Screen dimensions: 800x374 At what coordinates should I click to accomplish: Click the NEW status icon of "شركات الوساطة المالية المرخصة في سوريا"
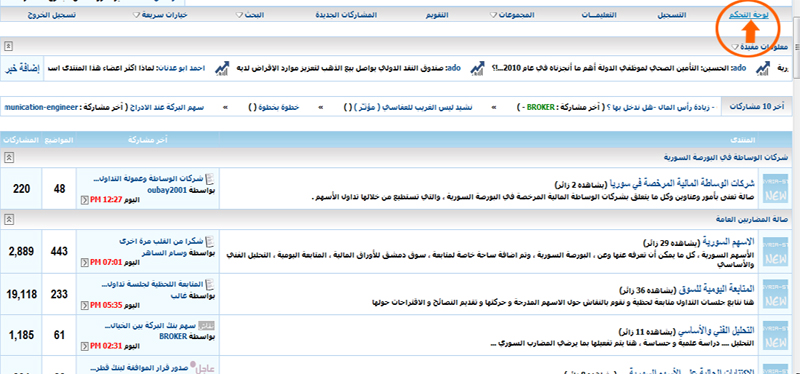(x=775, y=188)
